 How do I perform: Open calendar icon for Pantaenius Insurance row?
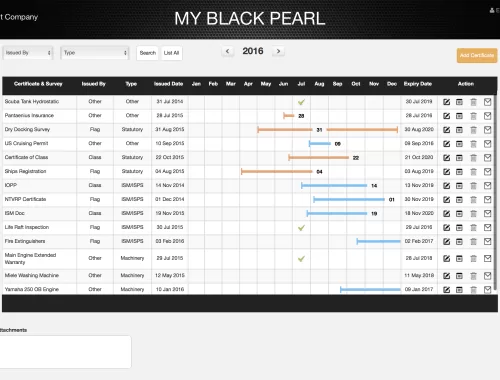click(459, 116)
